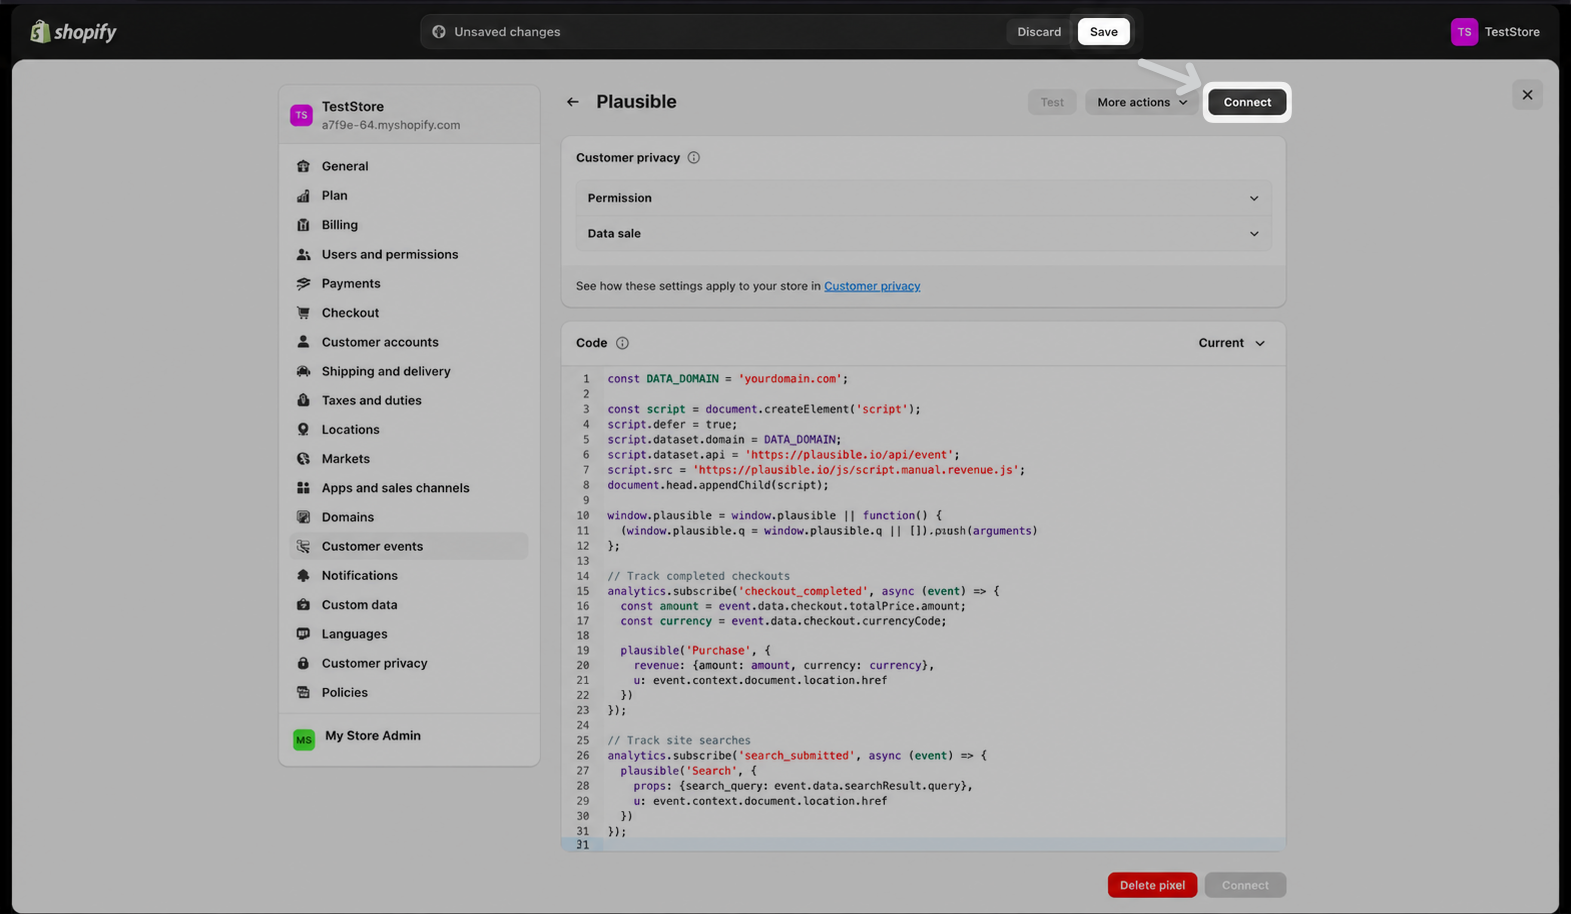This screenshot has height=914, width=1571.
Task: Click the Taxes and duties icon
Action: tap(303, 401)
